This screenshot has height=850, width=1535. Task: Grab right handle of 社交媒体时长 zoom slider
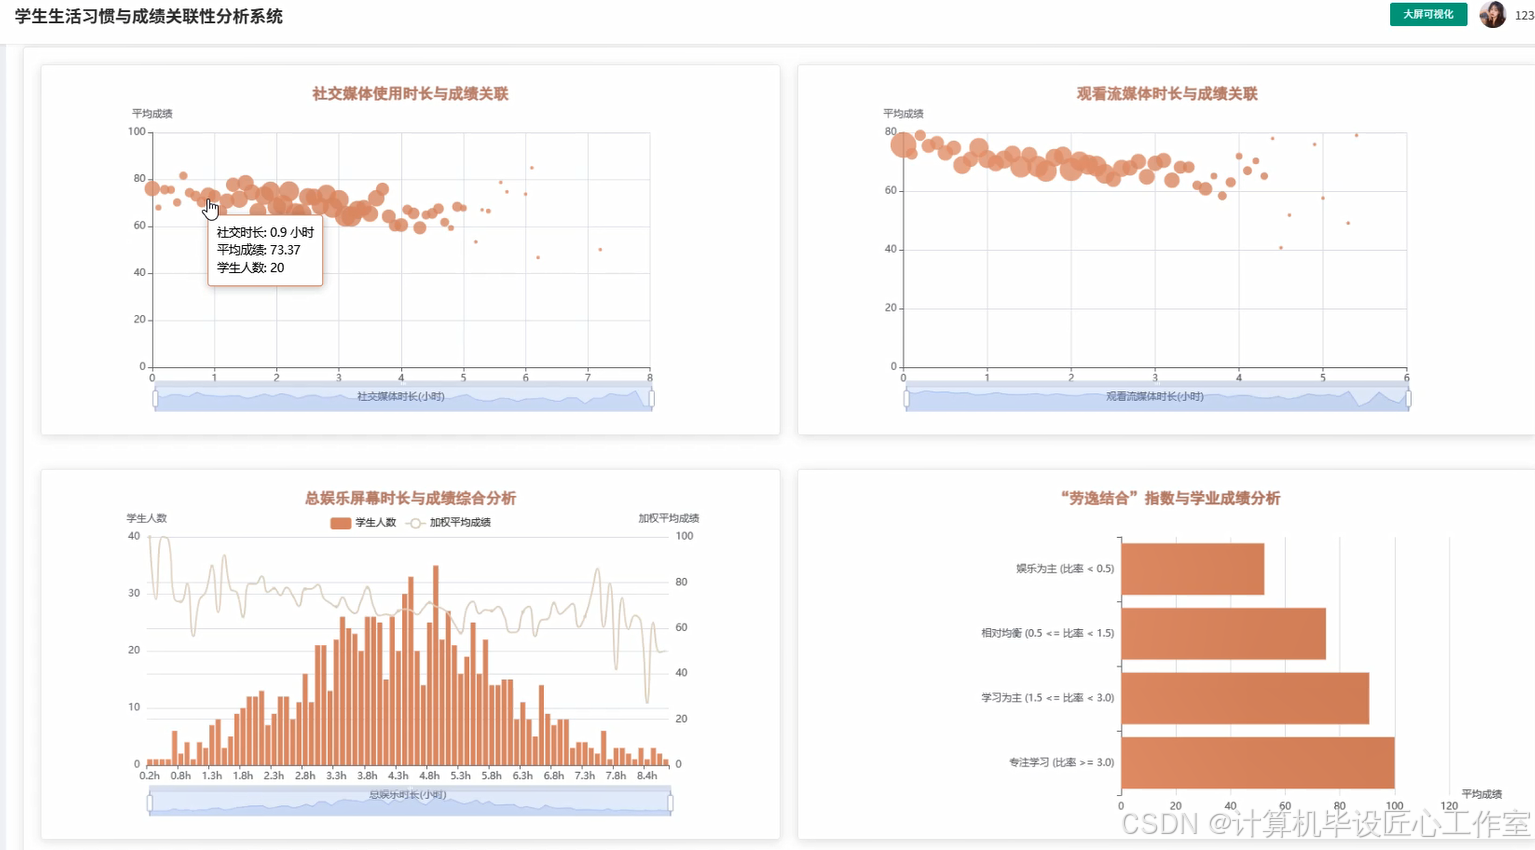651,399
